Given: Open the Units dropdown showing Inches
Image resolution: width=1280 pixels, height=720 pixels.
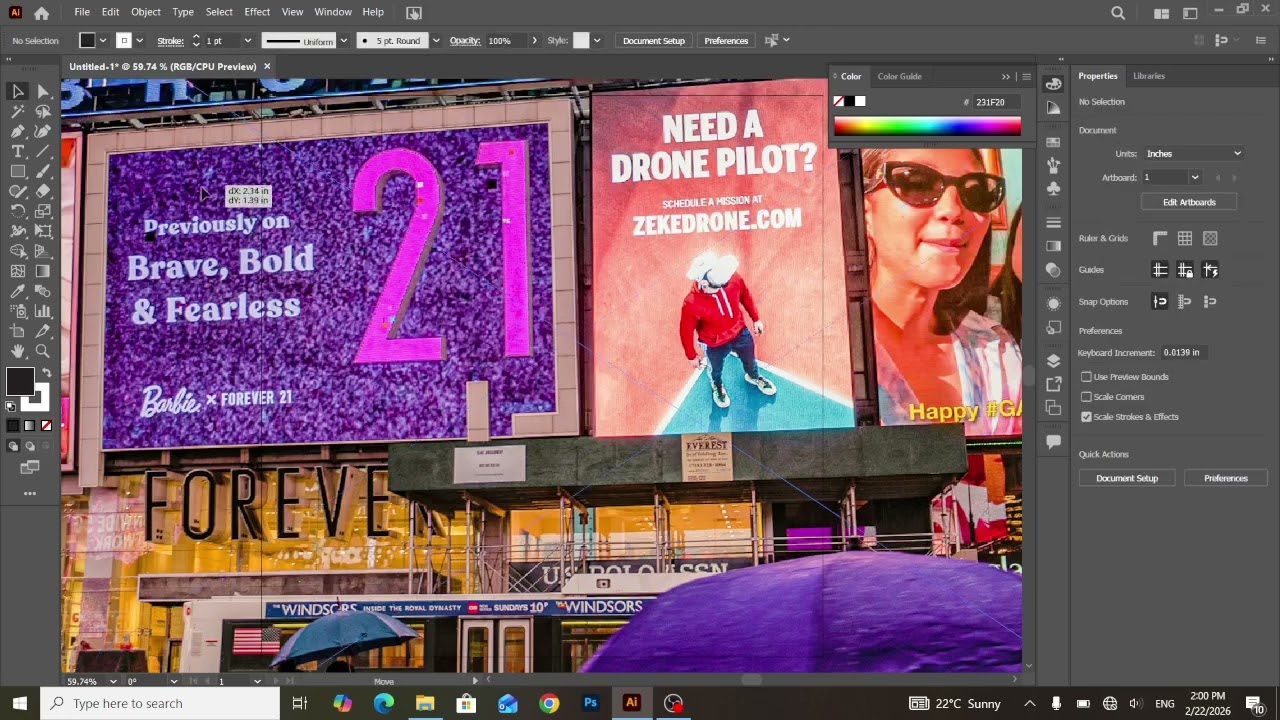Looking at the screenshot, I should (1193, 154).
